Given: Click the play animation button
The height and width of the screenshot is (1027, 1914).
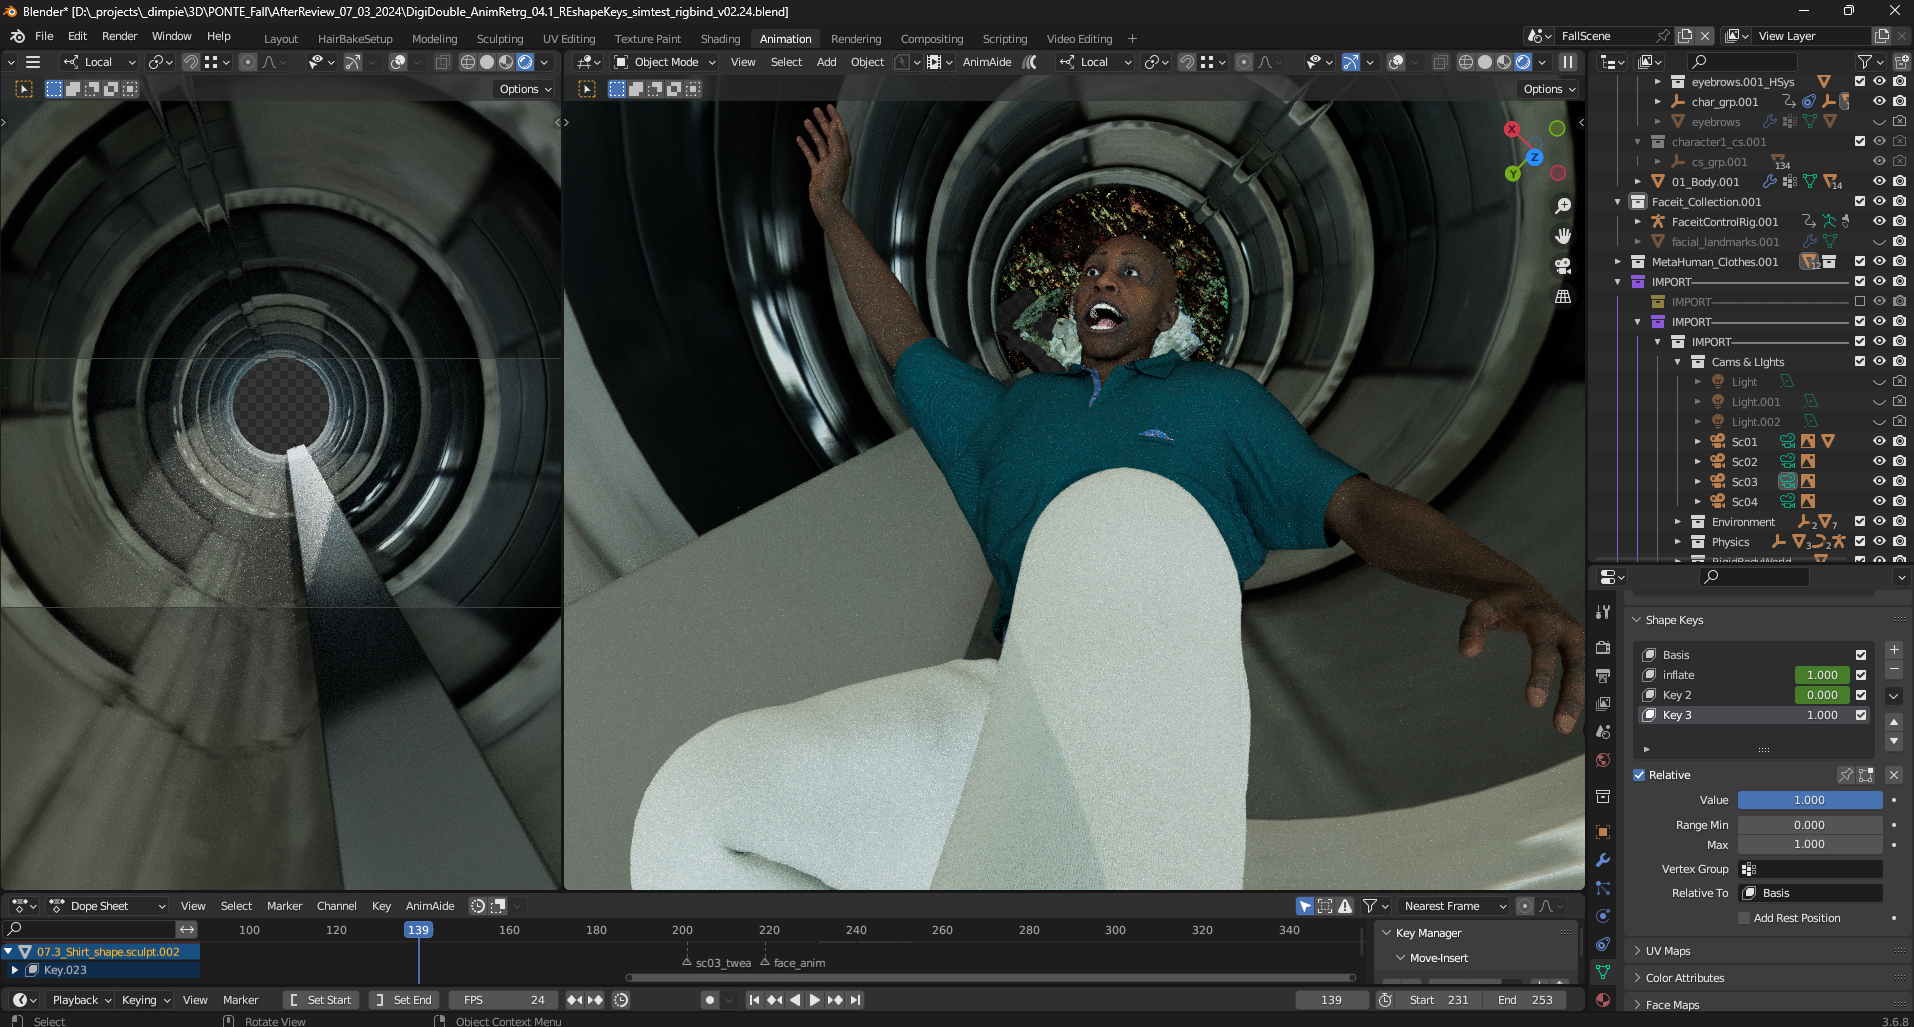Looking at the screenshot, I should pos(814,1000).
